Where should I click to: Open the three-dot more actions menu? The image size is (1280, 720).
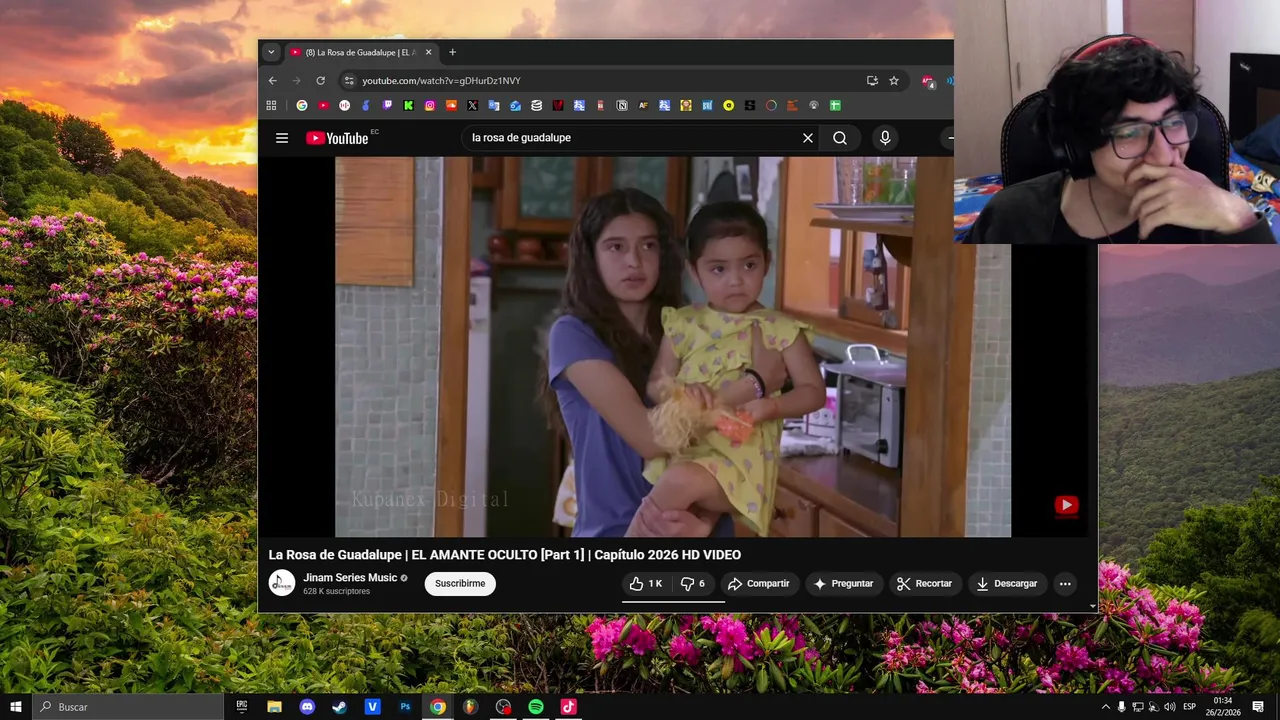click(x=1065, y=584)
